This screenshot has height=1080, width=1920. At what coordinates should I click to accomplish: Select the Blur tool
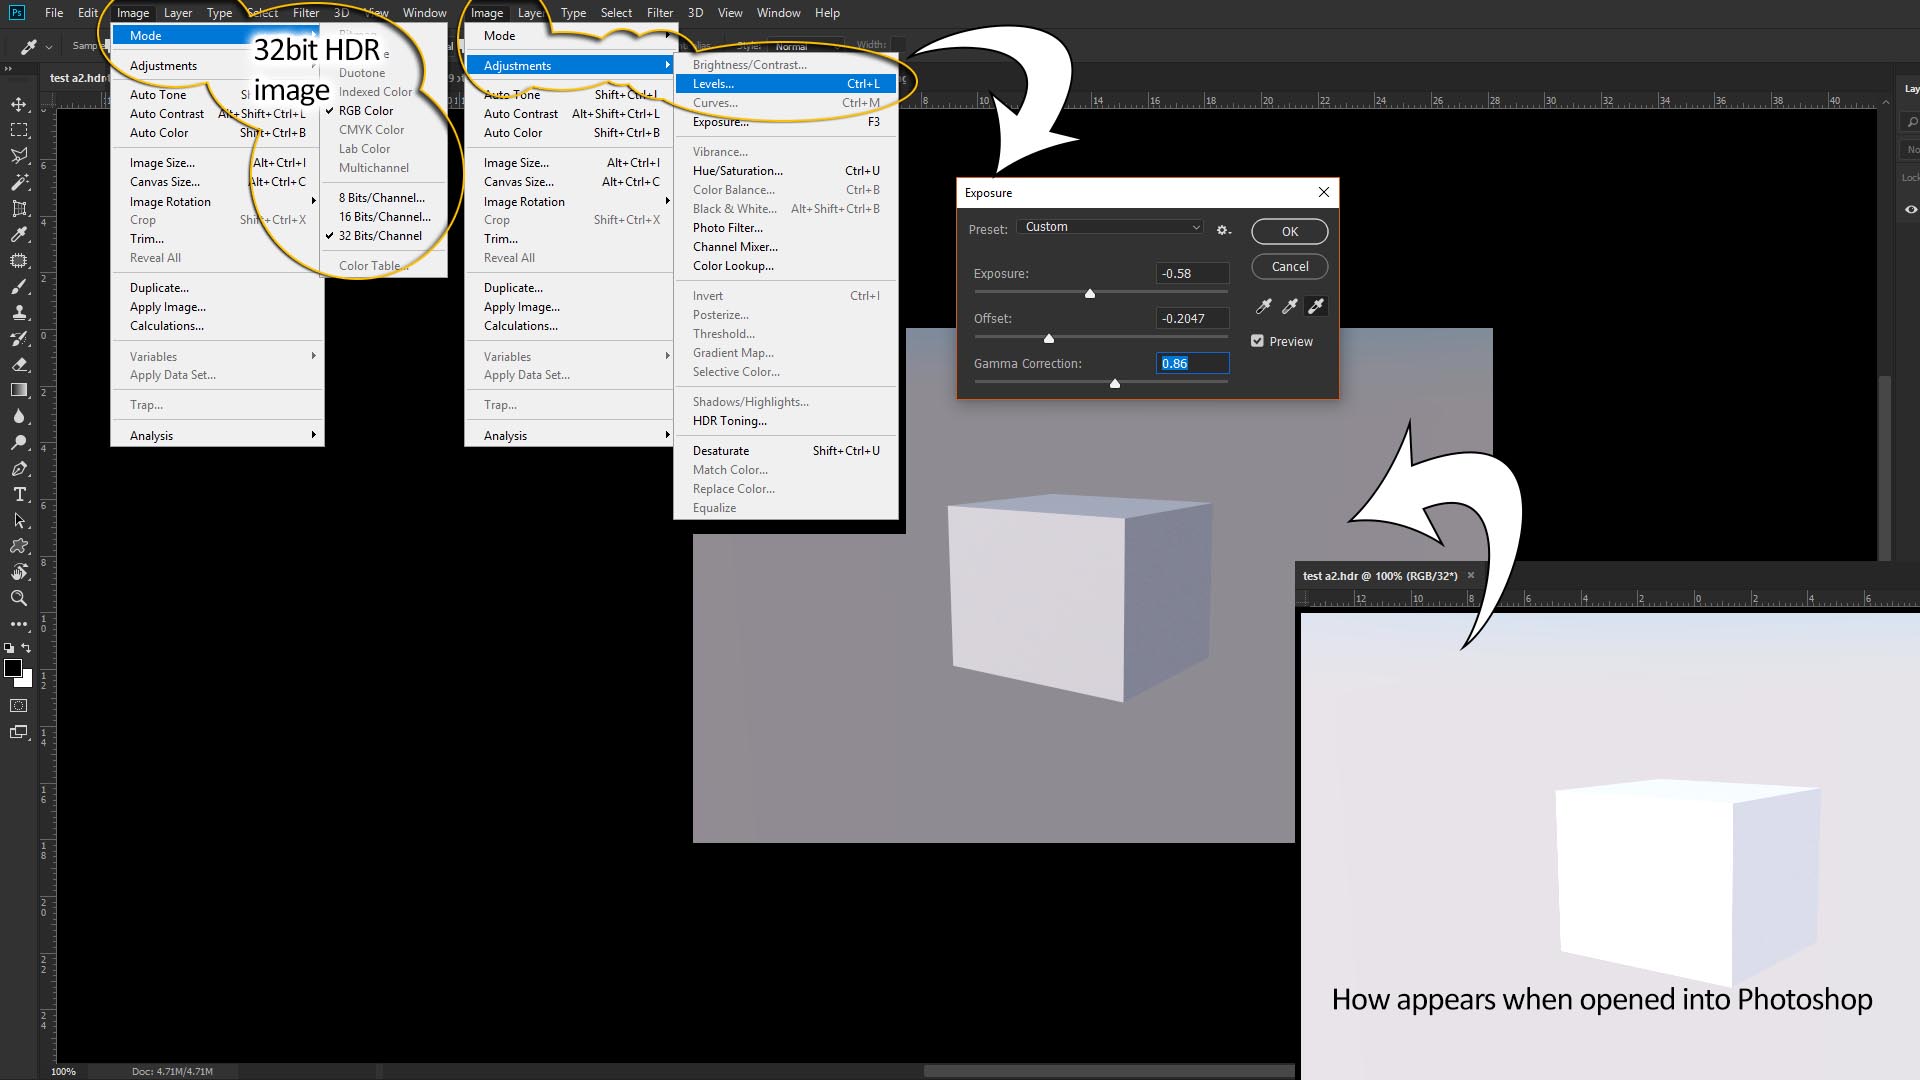click(19, 416)
